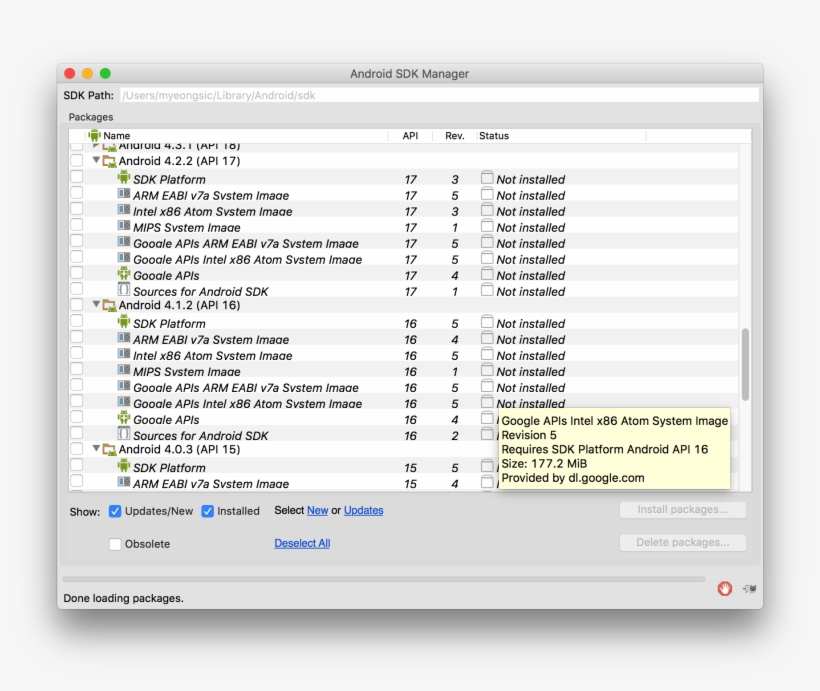The width and height of the screenshot is (820, 691).
Task: Click the API 17 Google APIs robot icon
Action: pyautogui.click(x=123, y=274)
